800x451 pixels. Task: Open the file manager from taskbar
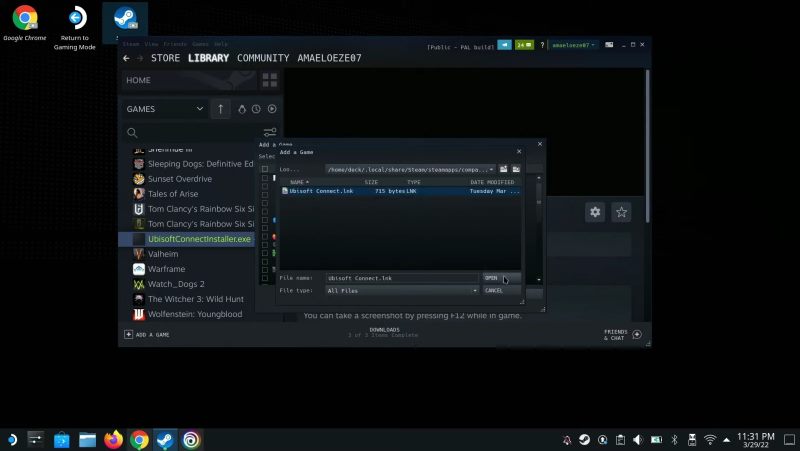(87, 440)
